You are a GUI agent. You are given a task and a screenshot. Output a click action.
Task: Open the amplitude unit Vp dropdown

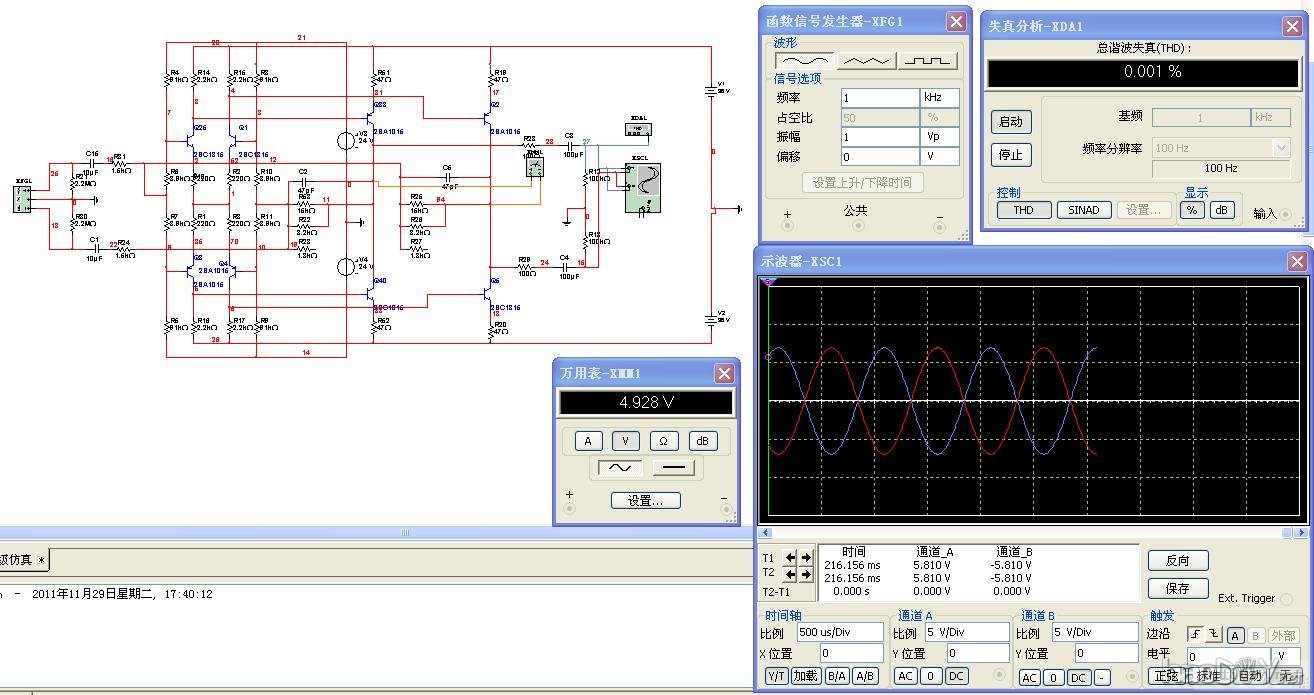click(x=940, y=137)
